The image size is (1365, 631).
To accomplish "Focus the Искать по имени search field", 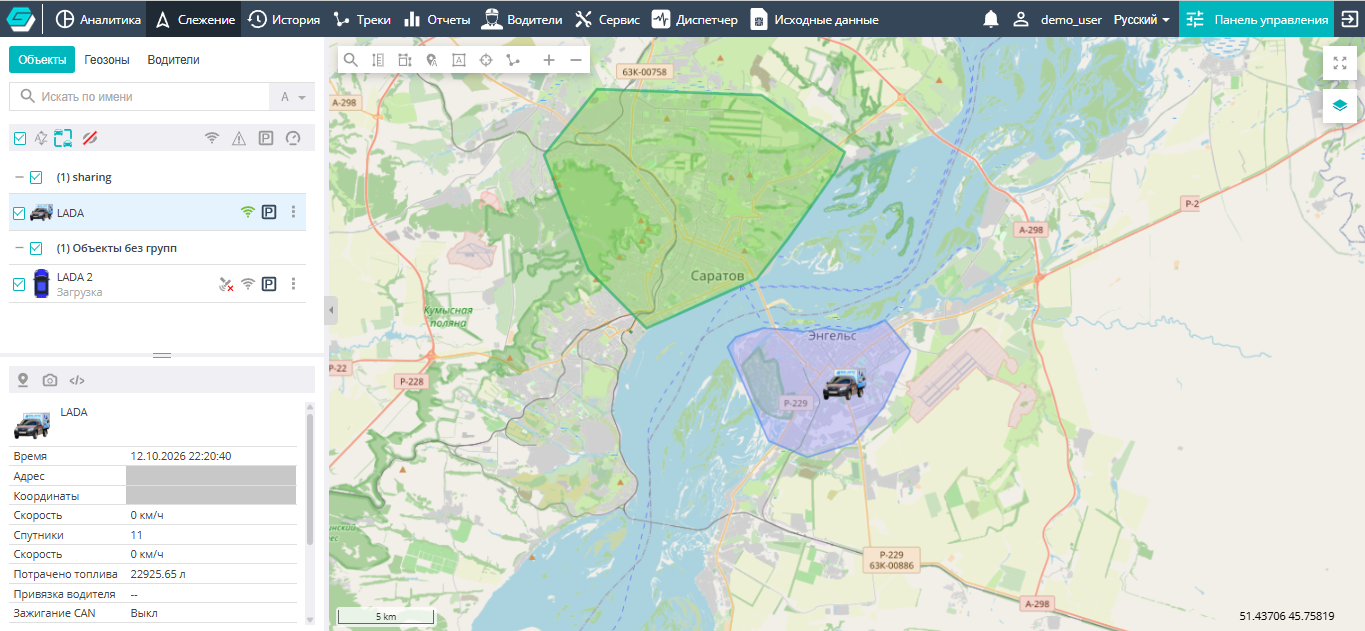I will click(139, 97).
